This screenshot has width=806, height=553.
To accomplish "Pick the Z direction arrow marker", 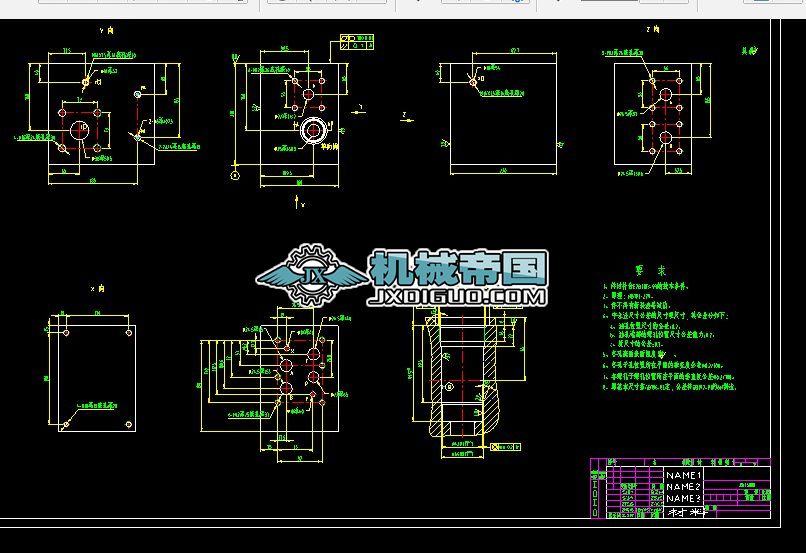I will coord(406,118).
